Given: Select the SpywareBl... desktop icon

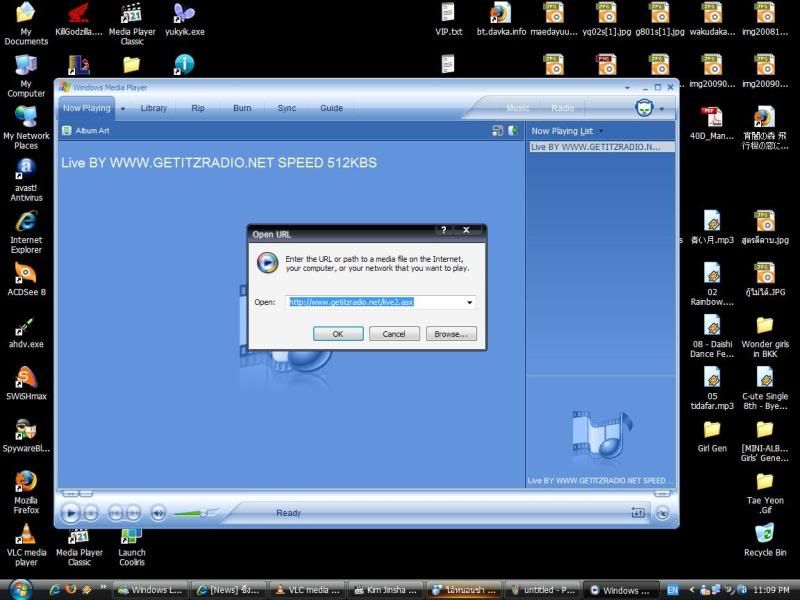Looking at the screenshot, I should pos(26,436).
